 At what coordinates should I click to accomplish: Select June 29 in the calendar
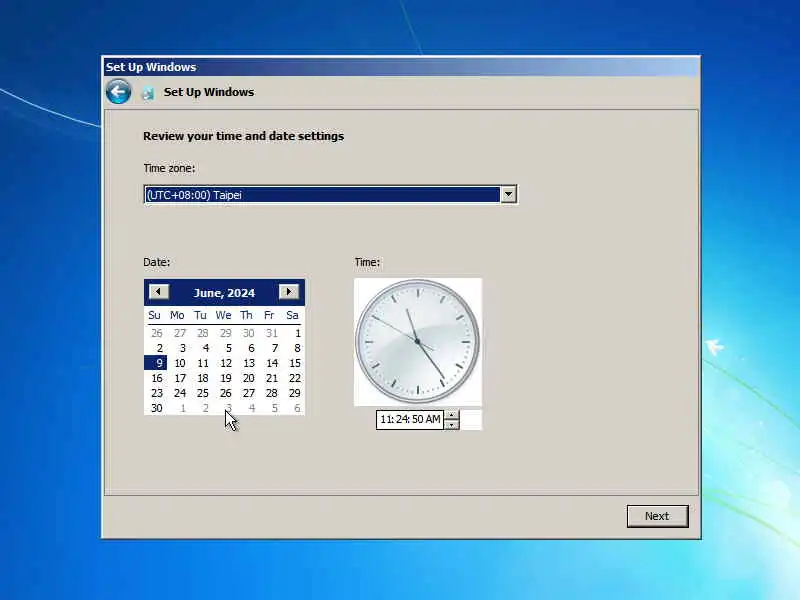pyautogui.click(x=295, y=393)
